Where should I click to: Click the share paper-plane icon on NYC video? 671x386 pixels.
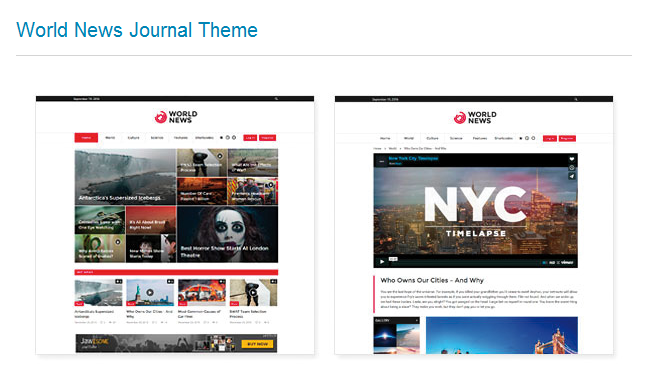(572, 176)
